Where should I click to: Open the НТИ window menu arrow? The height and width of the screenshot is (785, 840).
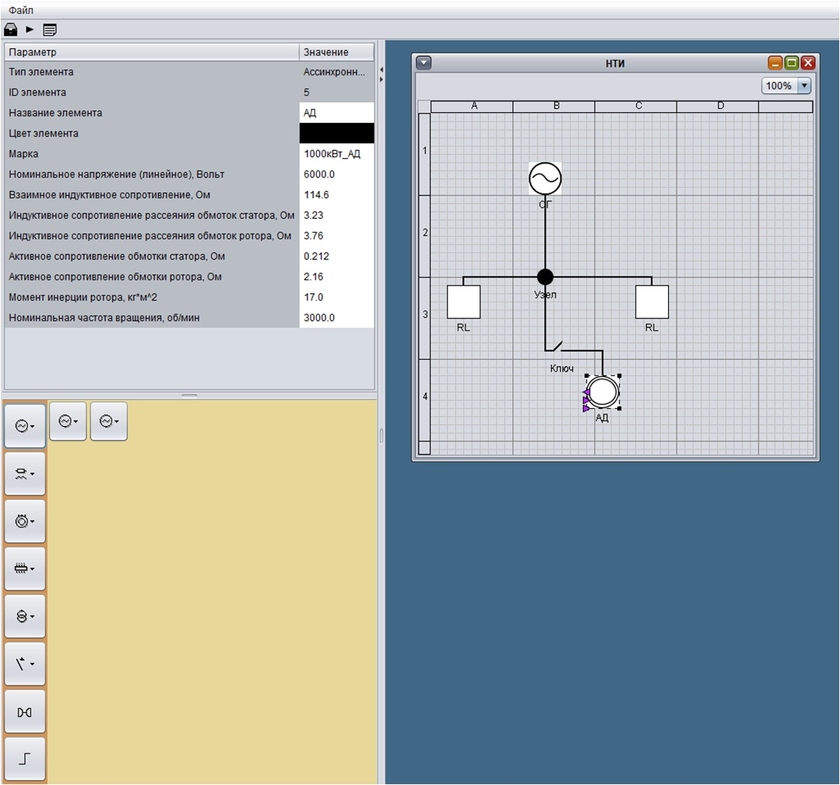click(x=424, y=63)
